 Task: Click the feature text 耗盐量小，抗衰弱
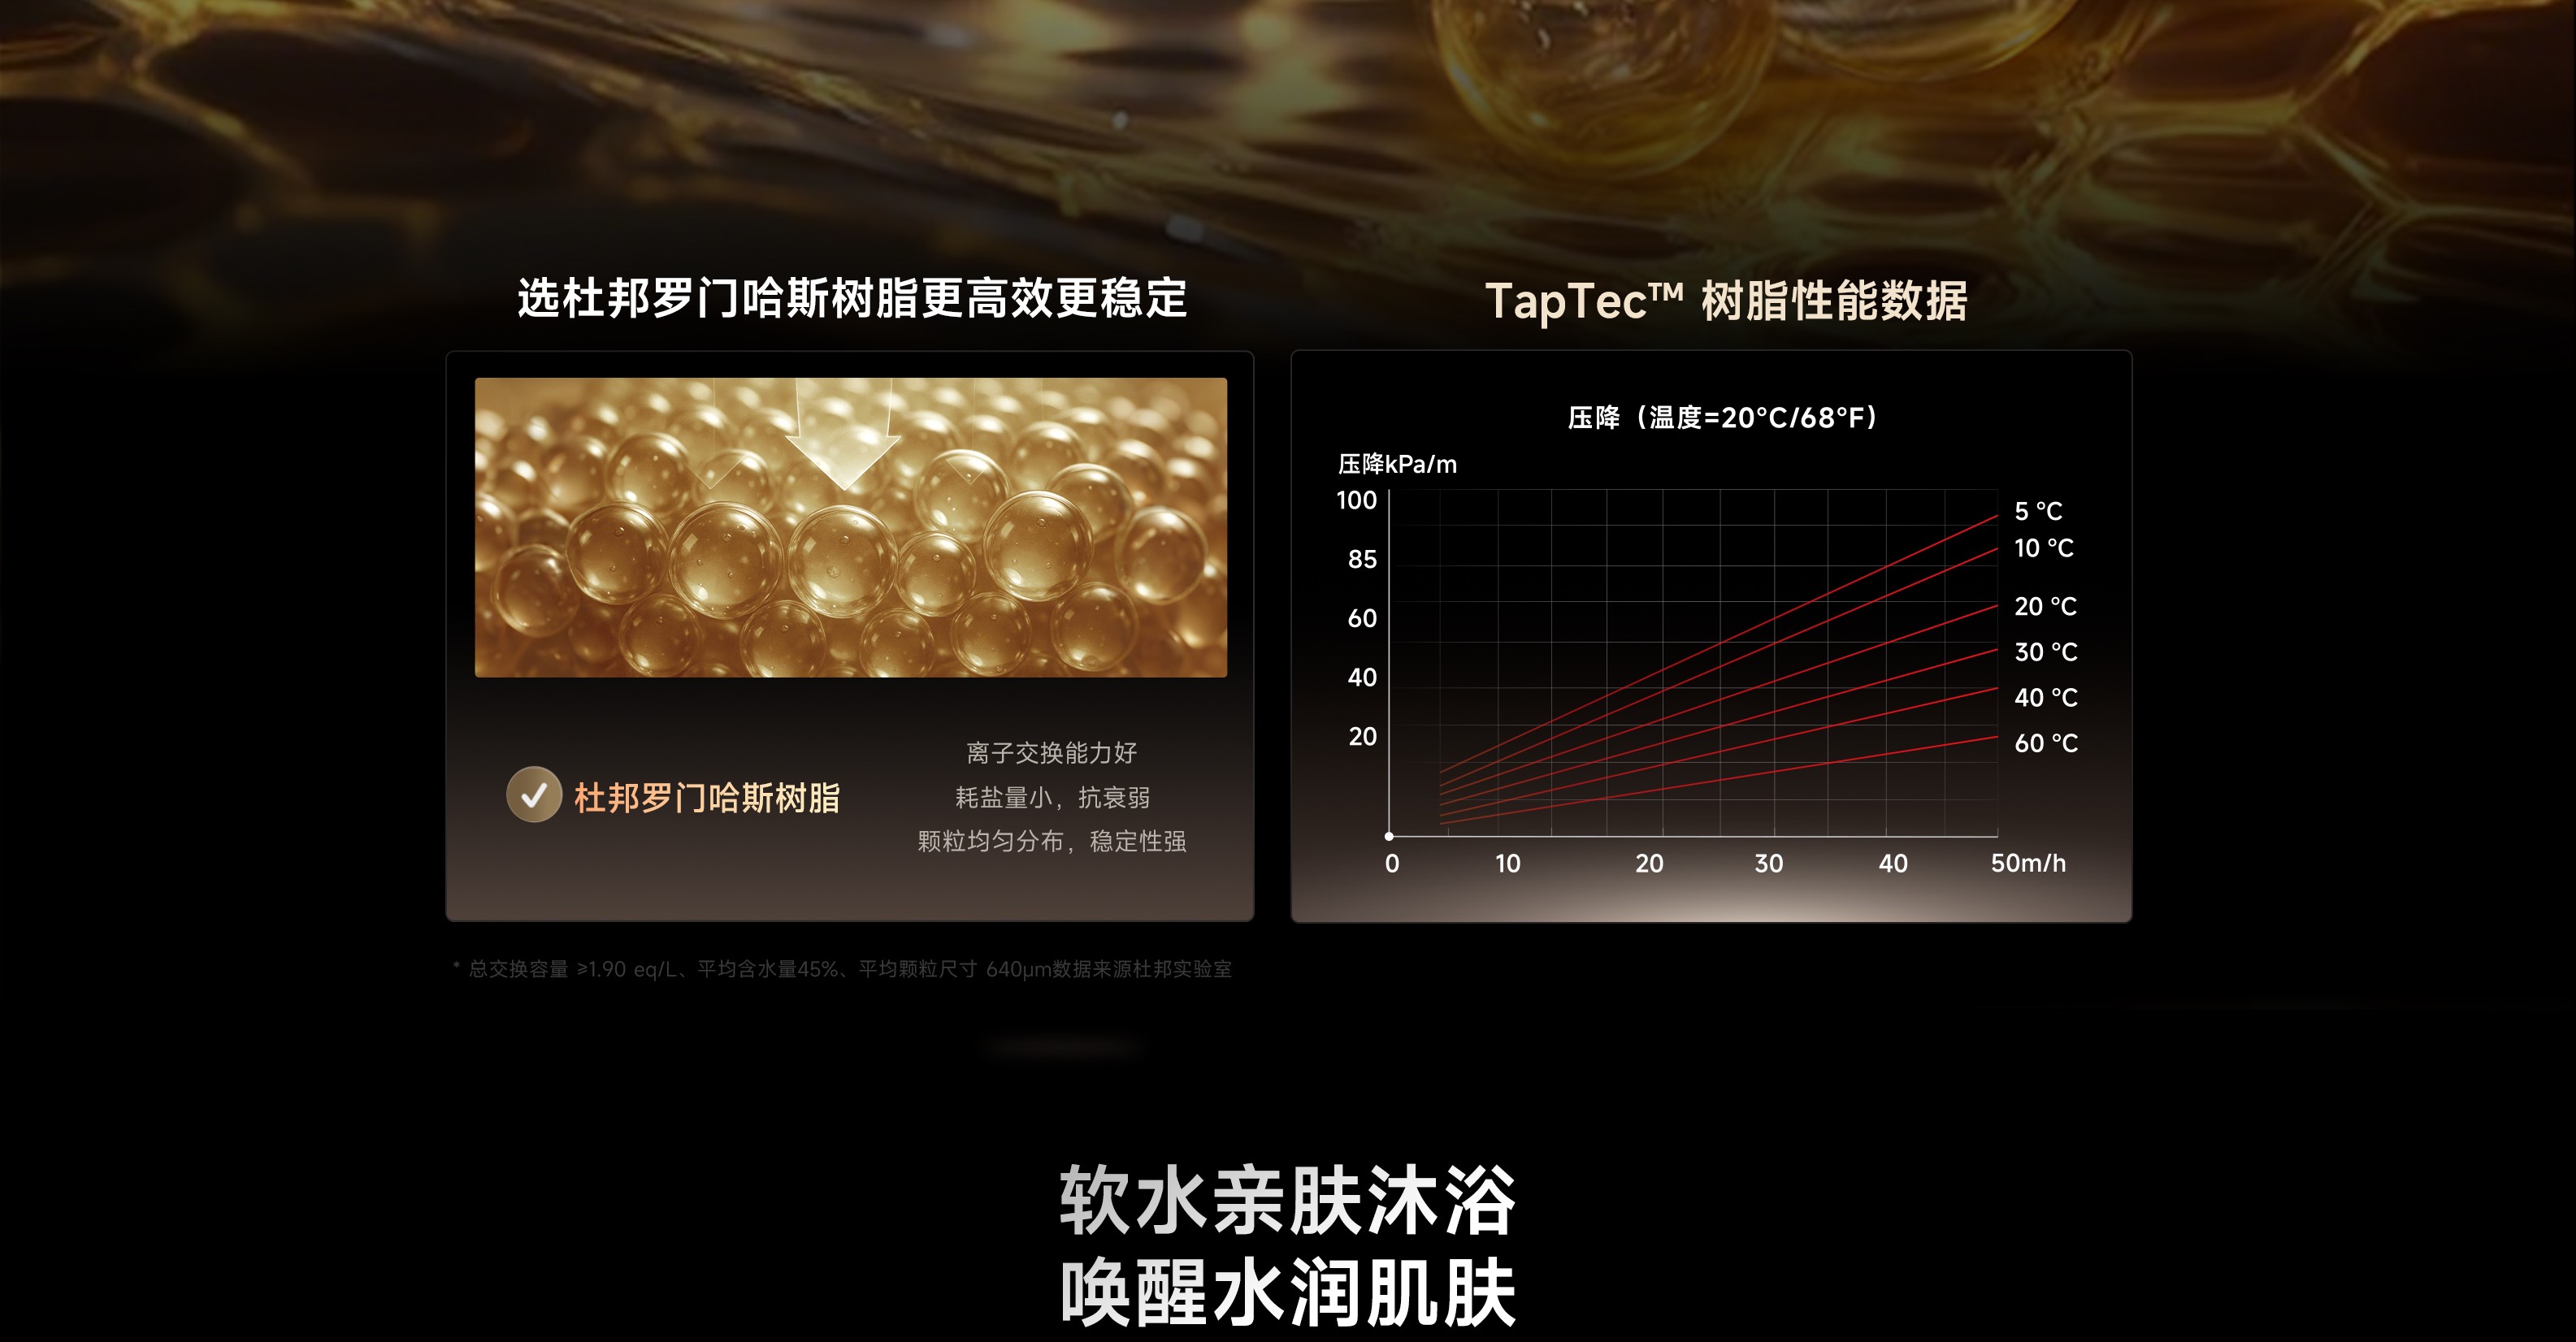[1052, 797]
